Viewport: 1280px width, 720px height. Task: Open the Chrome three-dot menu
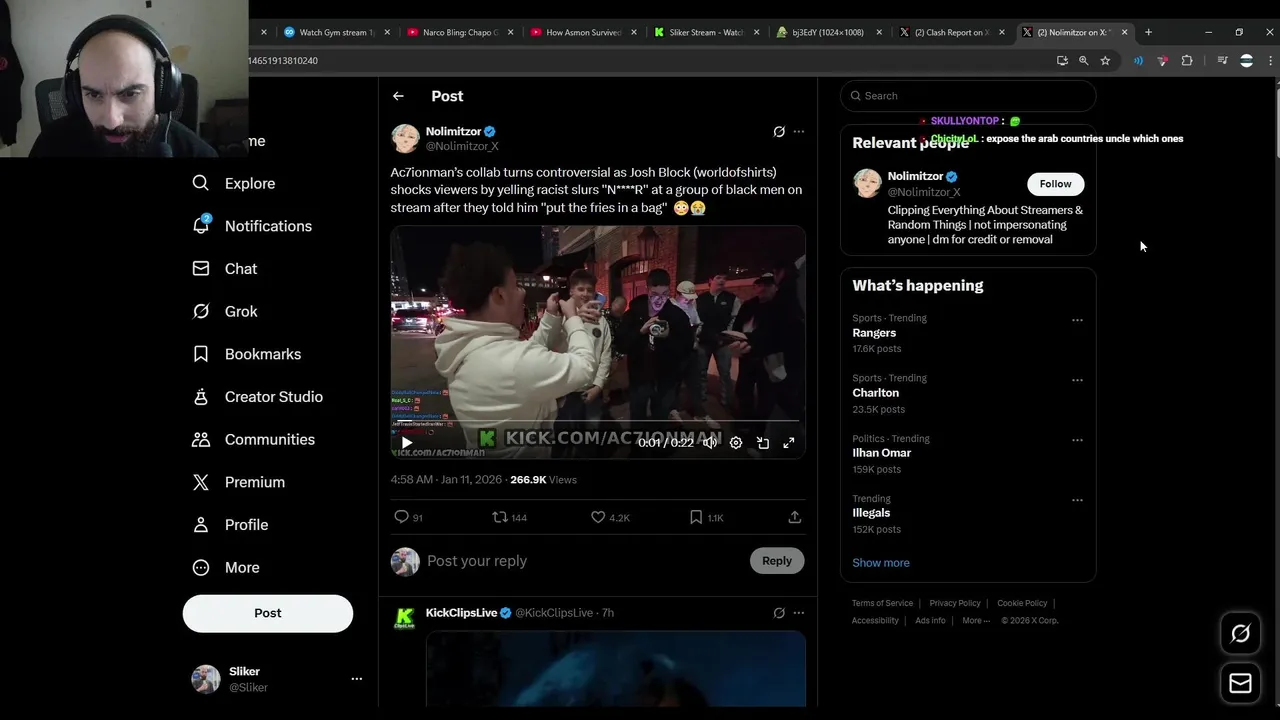1271,61
